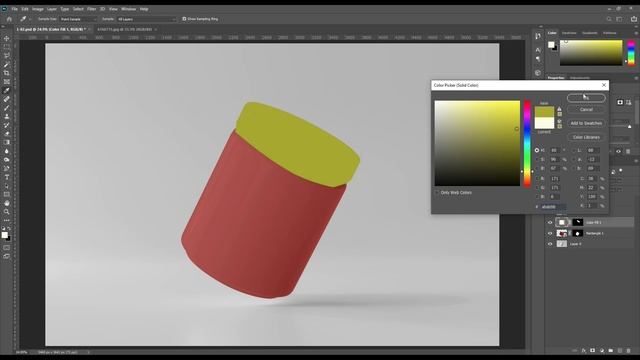
Task: Select the H hue radio button
Action: [537, 150]
